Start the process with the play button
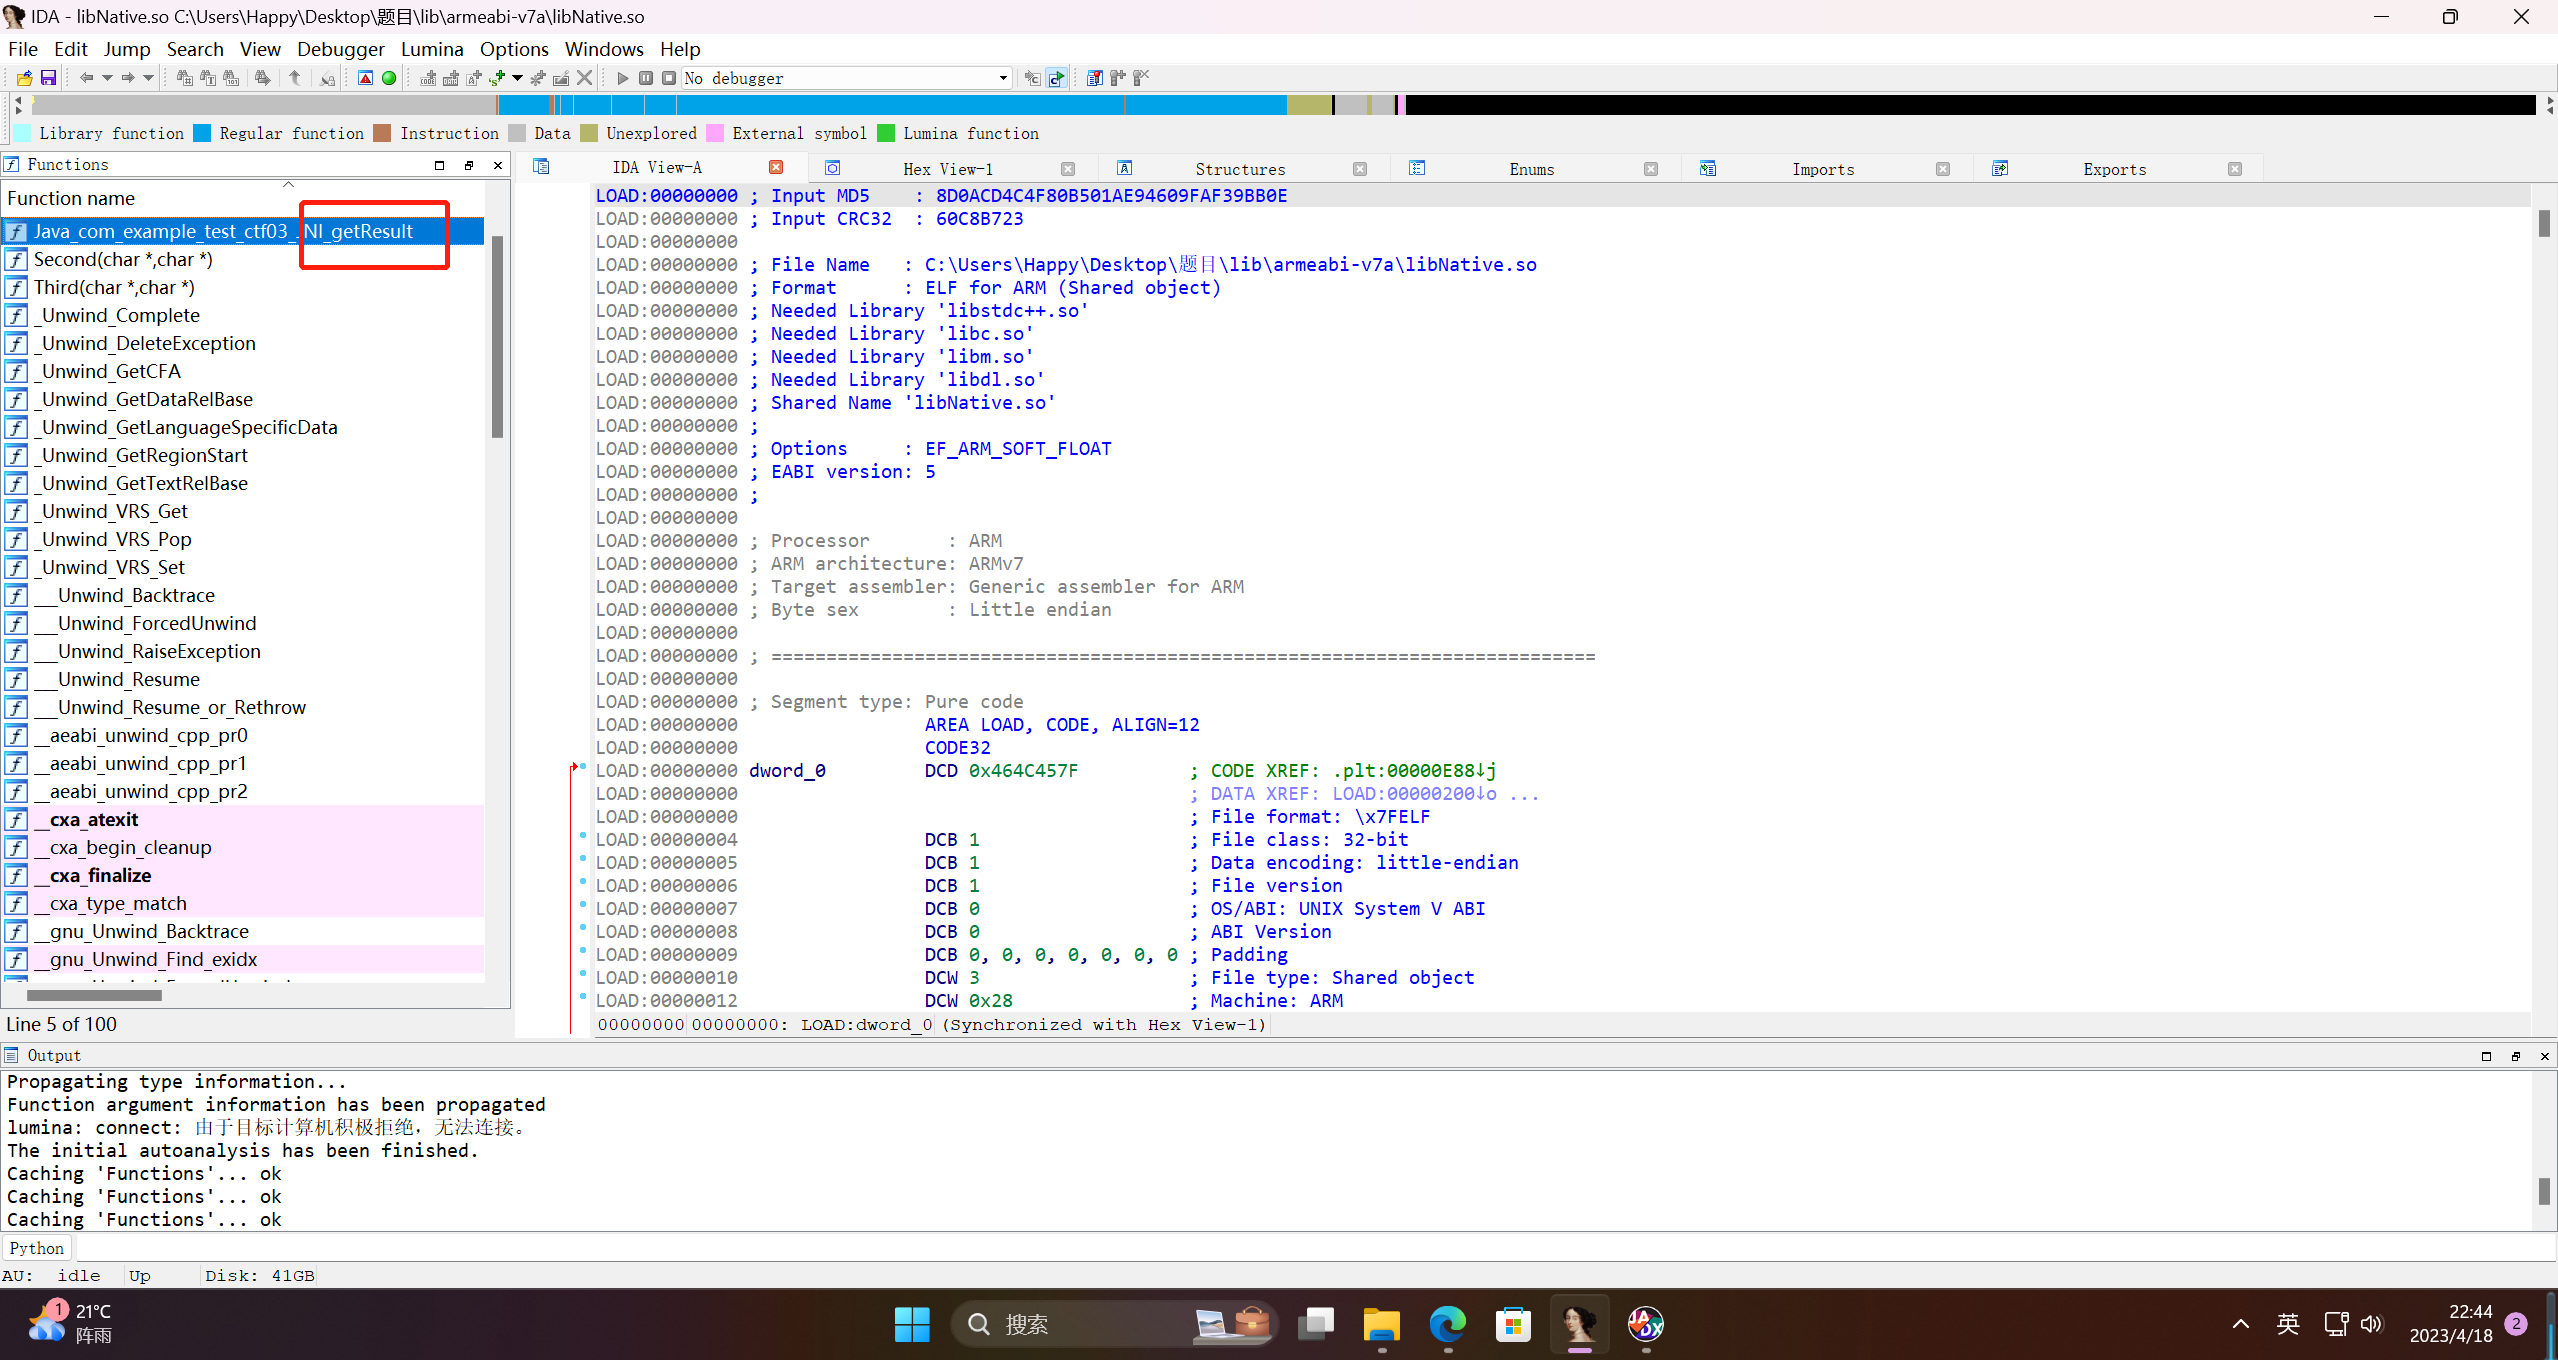Viewport: 2558px width, 1360px height. click(623, 78)
